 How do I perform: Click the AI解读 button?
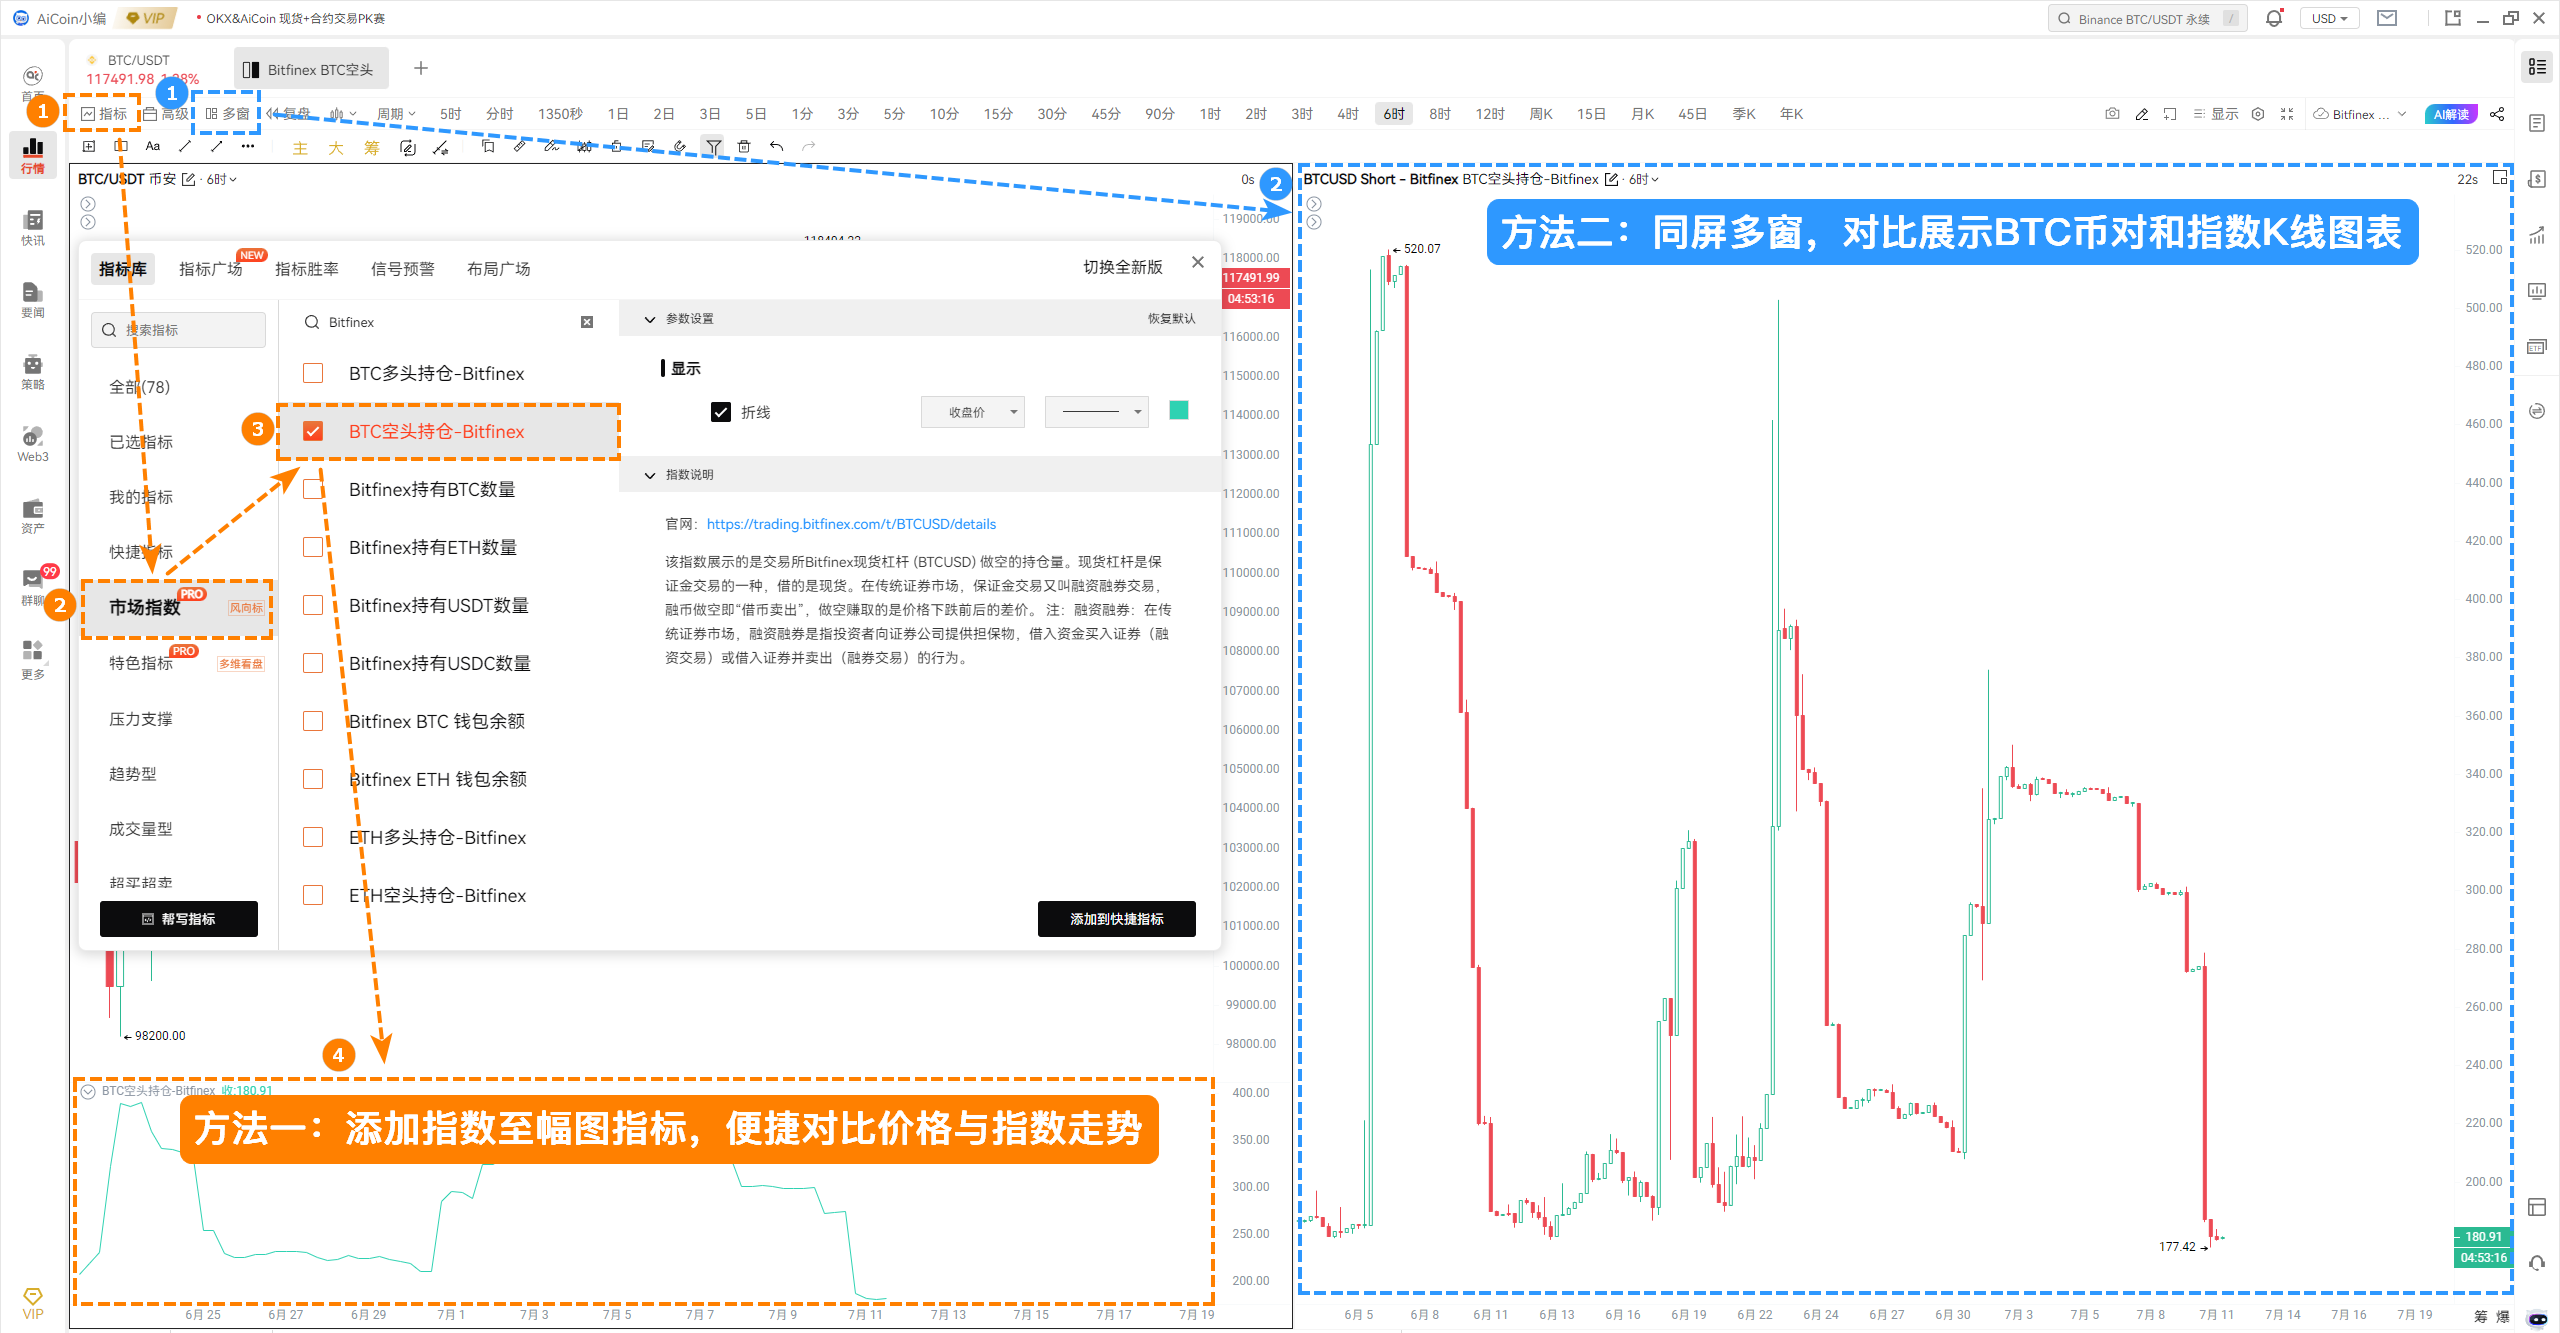[2452, 114]
